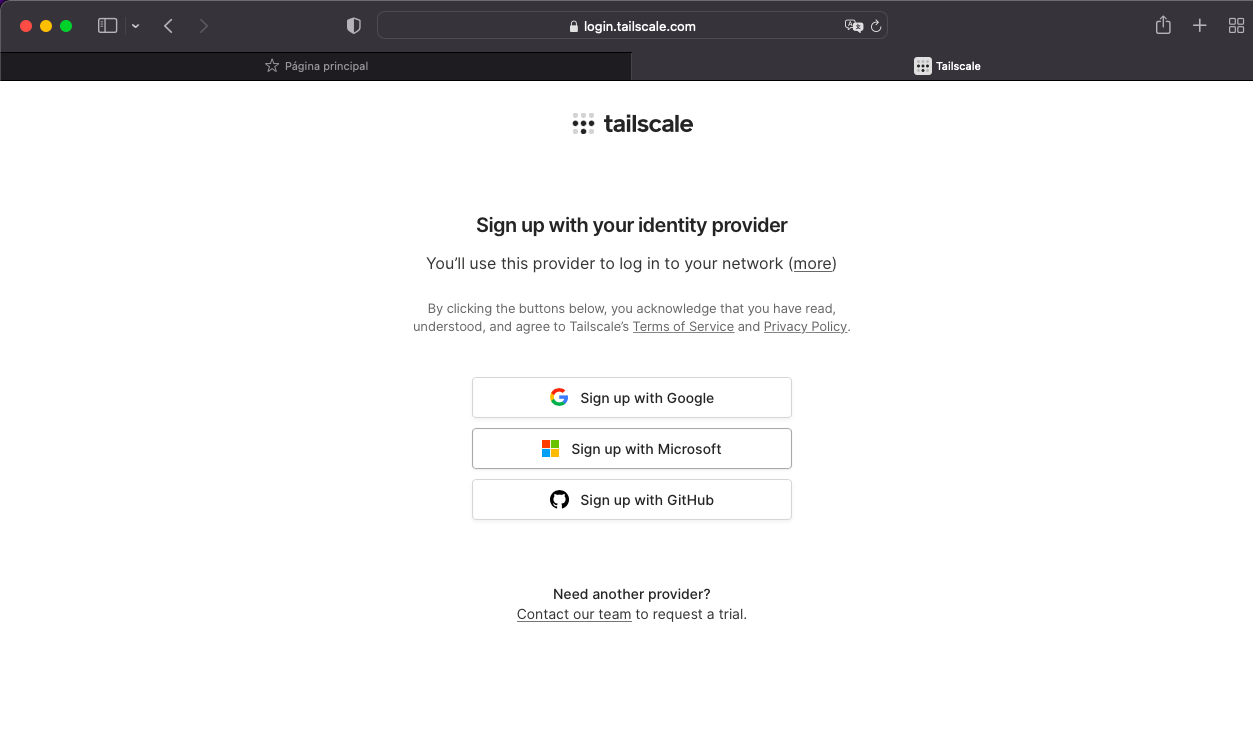Image resolution: width=1253 pixels, height=748 pixels.
Task: Open the "more" link about providers
Action: (x=812, y=264)
